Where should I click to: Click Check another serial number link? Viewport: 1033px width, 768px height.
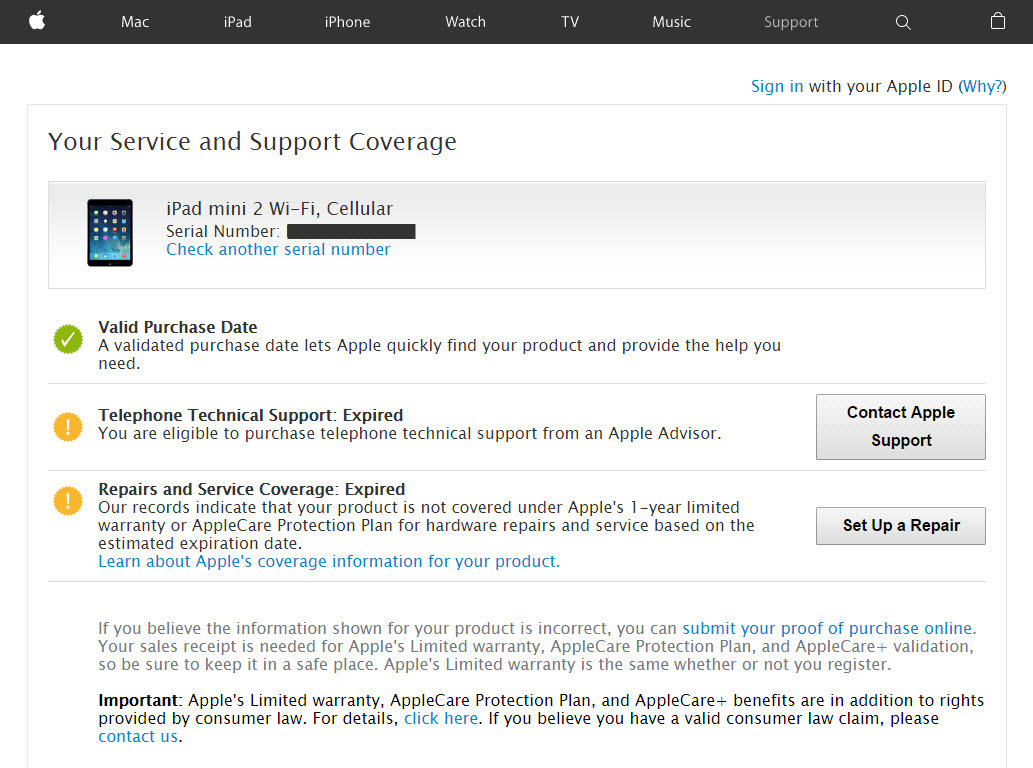[x=278, y=250]
